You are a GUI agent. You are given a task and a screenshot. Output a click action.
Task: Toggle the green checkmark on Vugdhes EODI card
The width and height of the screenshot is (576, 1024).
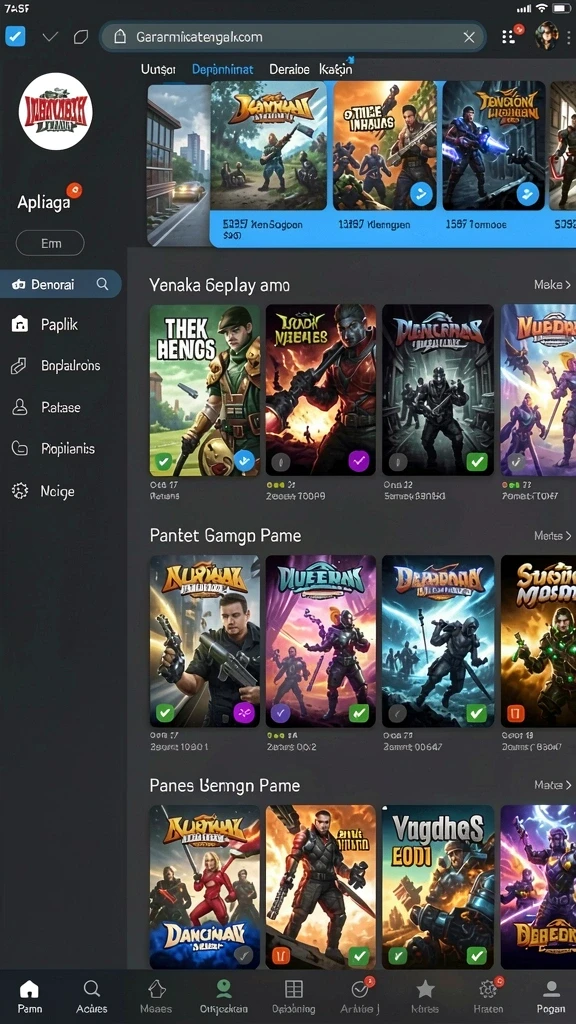(x=477, y=956)
